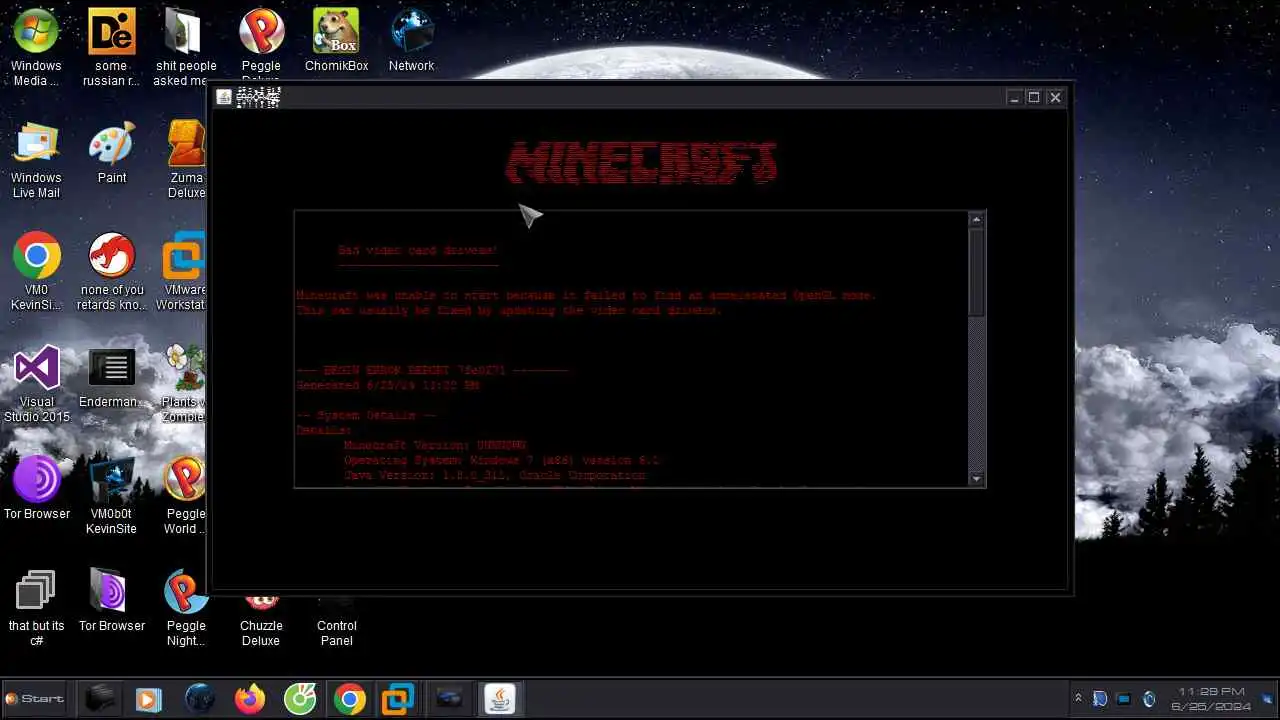
Task: Open the VM0b0t KevinSite desktop icon
Action: (111, 496)
